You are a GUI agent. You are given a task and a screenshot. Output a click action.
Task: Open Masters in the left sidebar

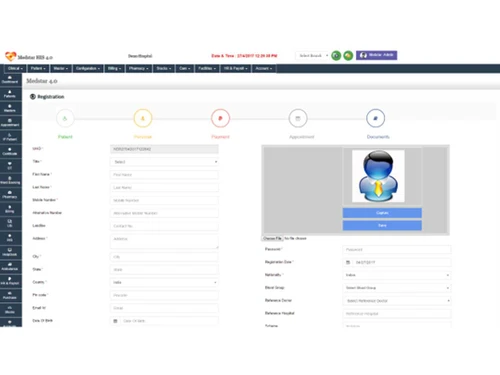click(10, 108)
